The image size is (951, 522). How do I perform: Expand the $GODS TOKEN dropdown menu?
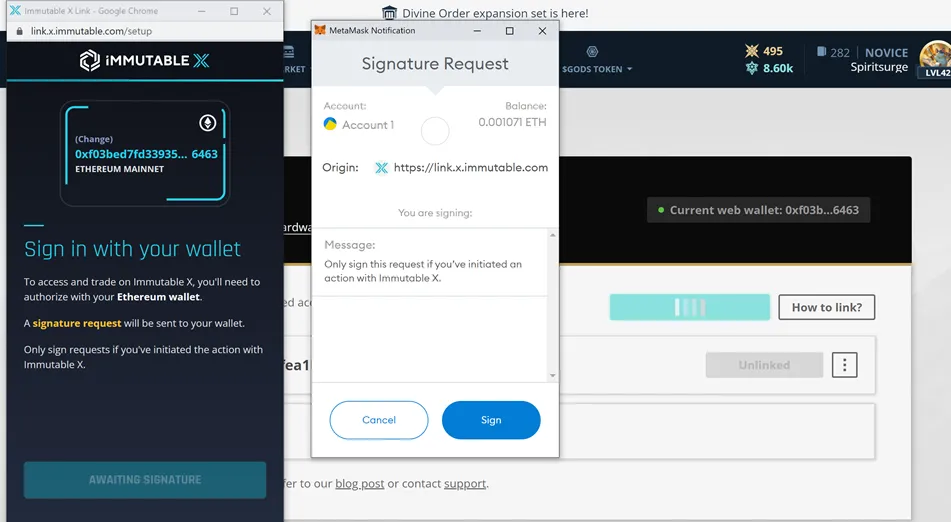(x=597, y=69)
